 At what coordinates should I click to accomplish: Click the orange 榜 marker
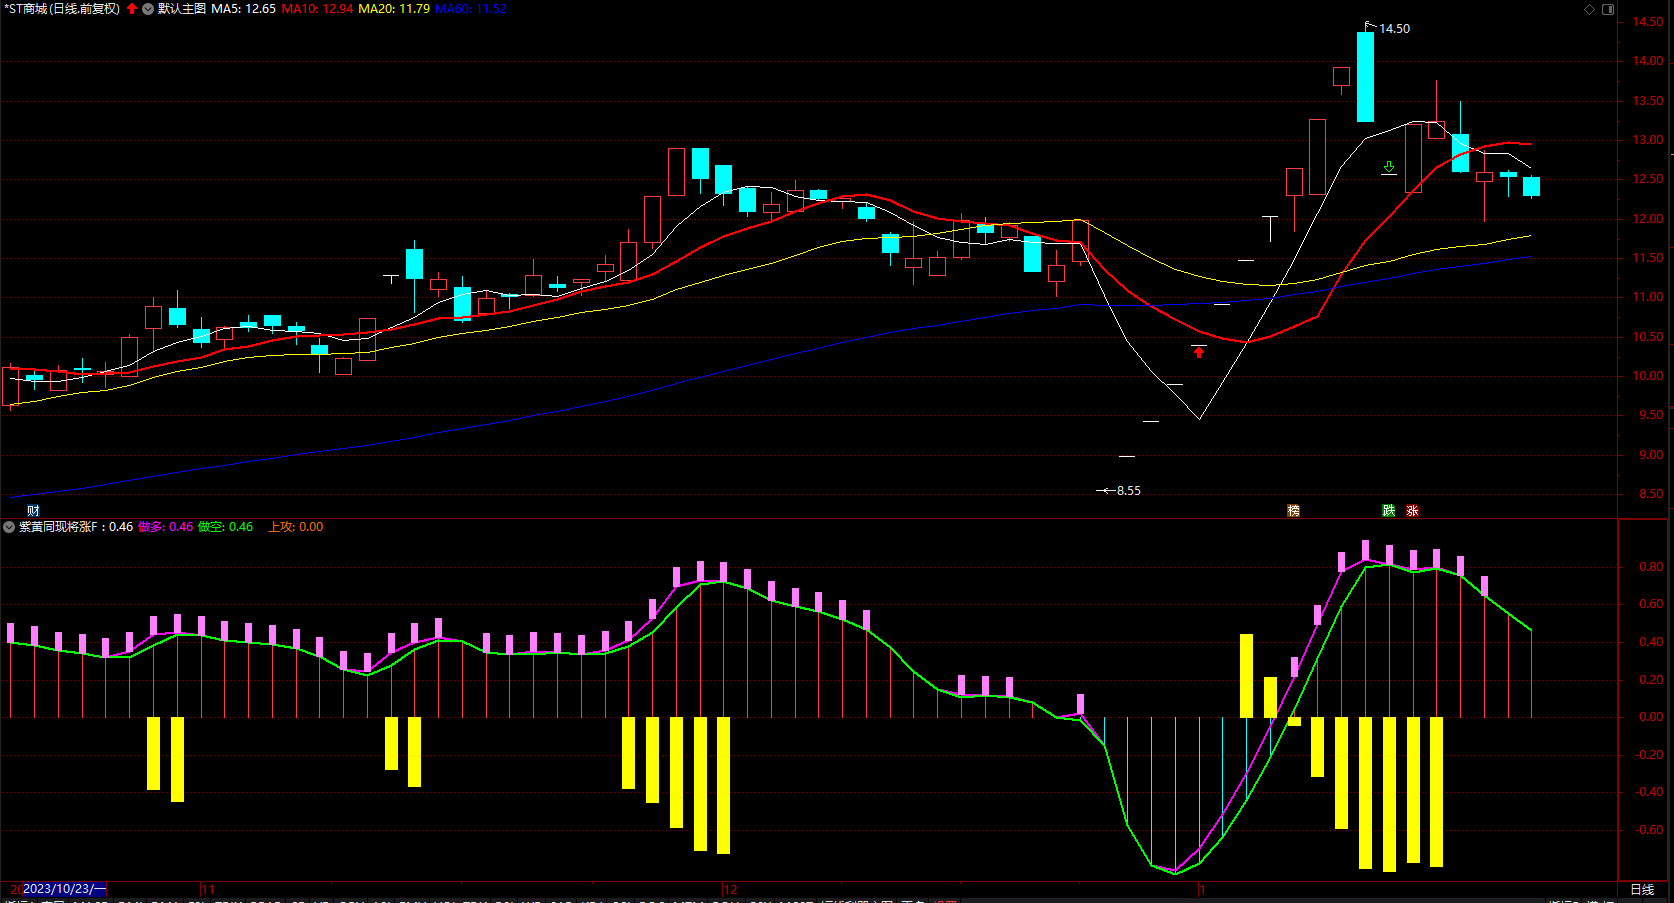pos(1293,511)
